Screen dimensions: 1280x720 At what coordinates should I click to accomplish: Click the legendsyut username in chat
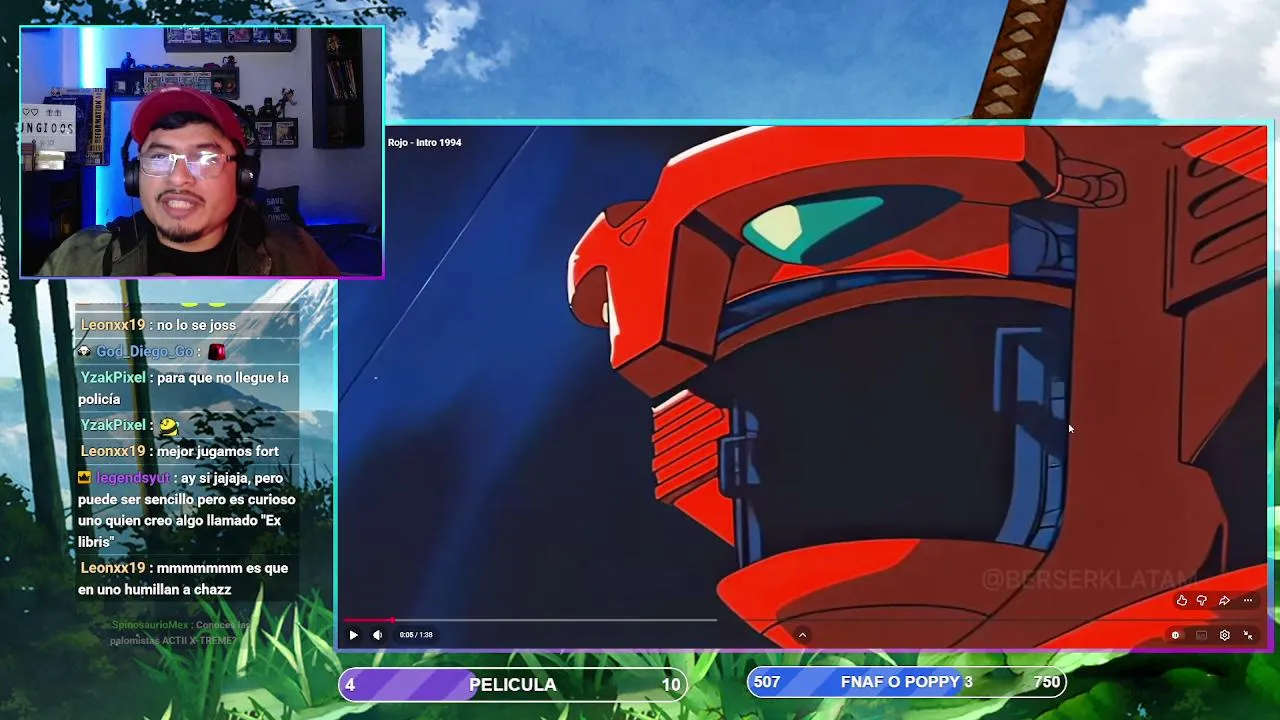pos(133,478)
